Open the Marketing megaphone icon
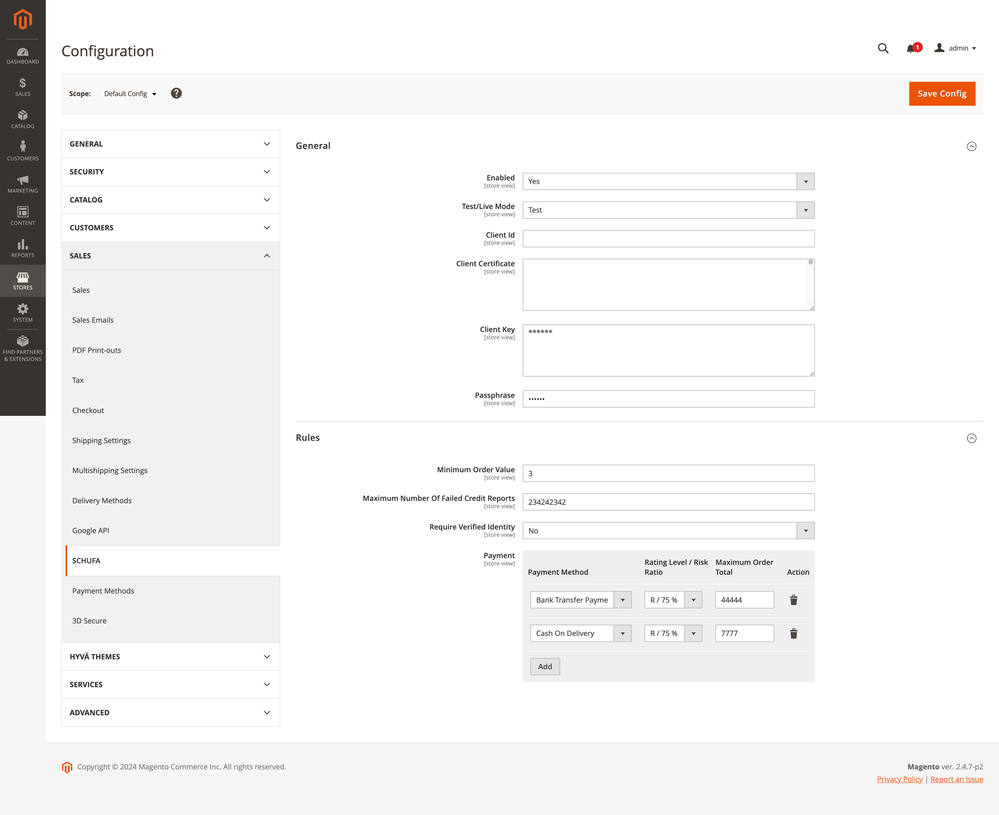 point(22,184)
